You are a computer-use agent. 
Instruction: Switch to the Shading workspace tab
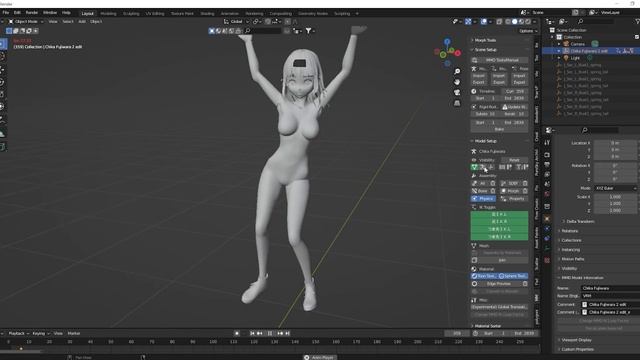[x=207, y=13]
